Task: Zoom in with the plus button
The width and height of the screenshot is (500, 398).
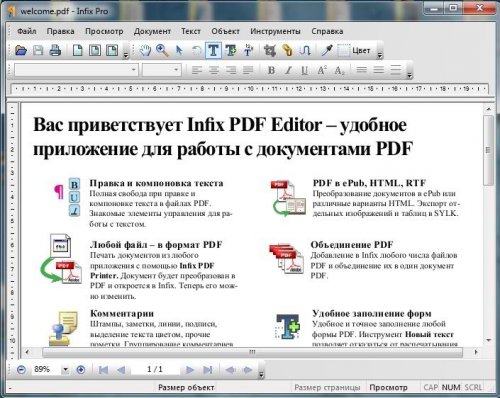Action: tap(81, 369)
